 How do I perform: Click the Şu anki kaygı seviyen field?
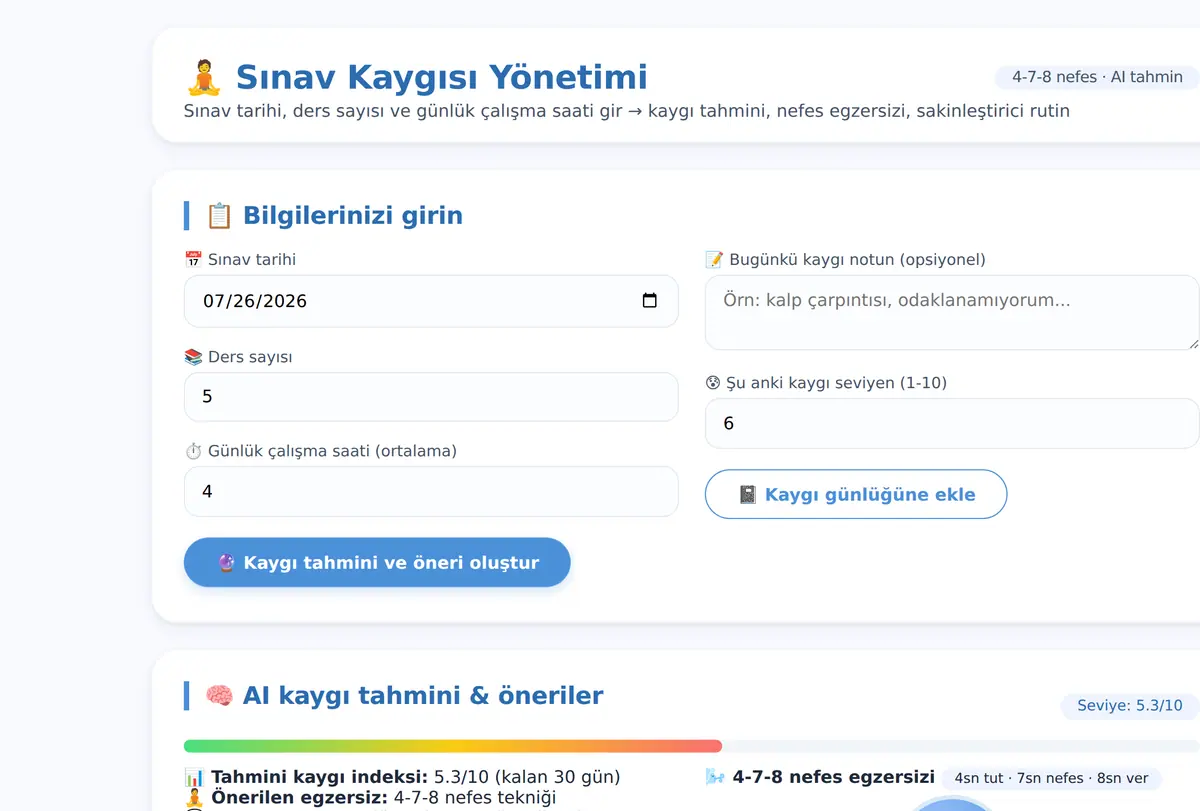click(952, 423)
